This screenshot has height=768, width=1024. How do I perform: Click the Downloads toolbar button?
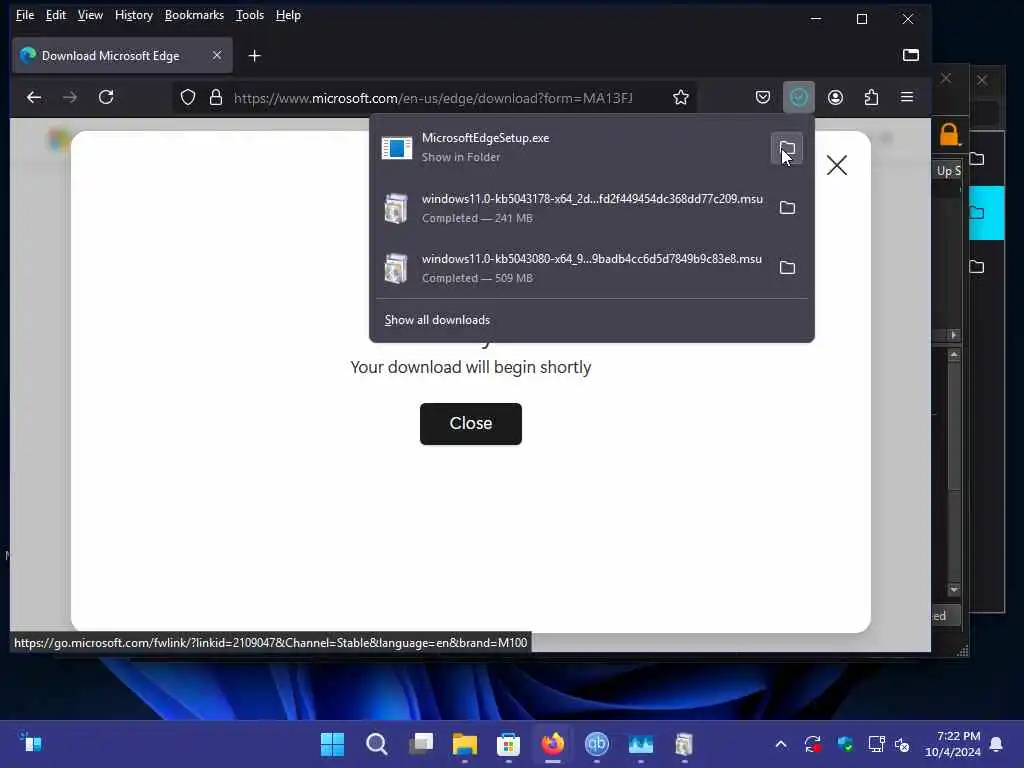(x=799, y=97)
